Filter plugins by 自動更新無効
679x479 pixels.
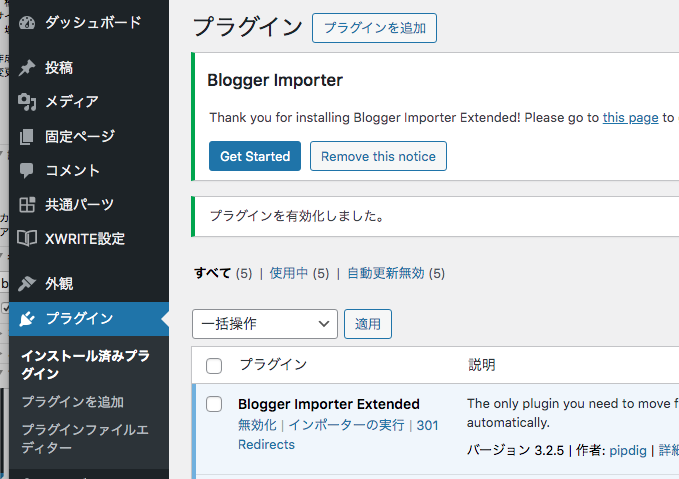coord(385,273)
